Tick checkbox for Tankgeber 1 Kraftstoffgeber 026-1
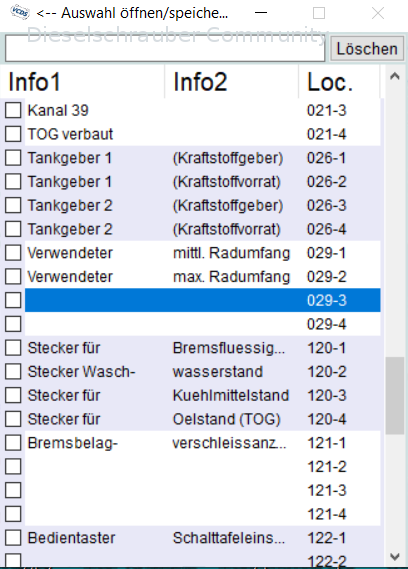This screenshot has width=408, height=569. (x=13, y=158)
